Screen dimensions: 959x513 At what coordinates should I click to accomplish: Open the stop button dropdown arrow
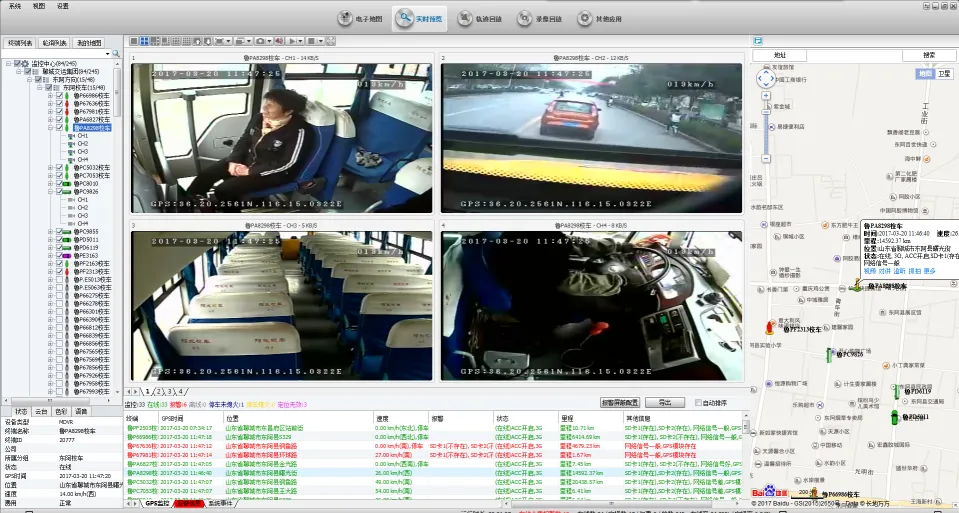[x=320, y=41]
